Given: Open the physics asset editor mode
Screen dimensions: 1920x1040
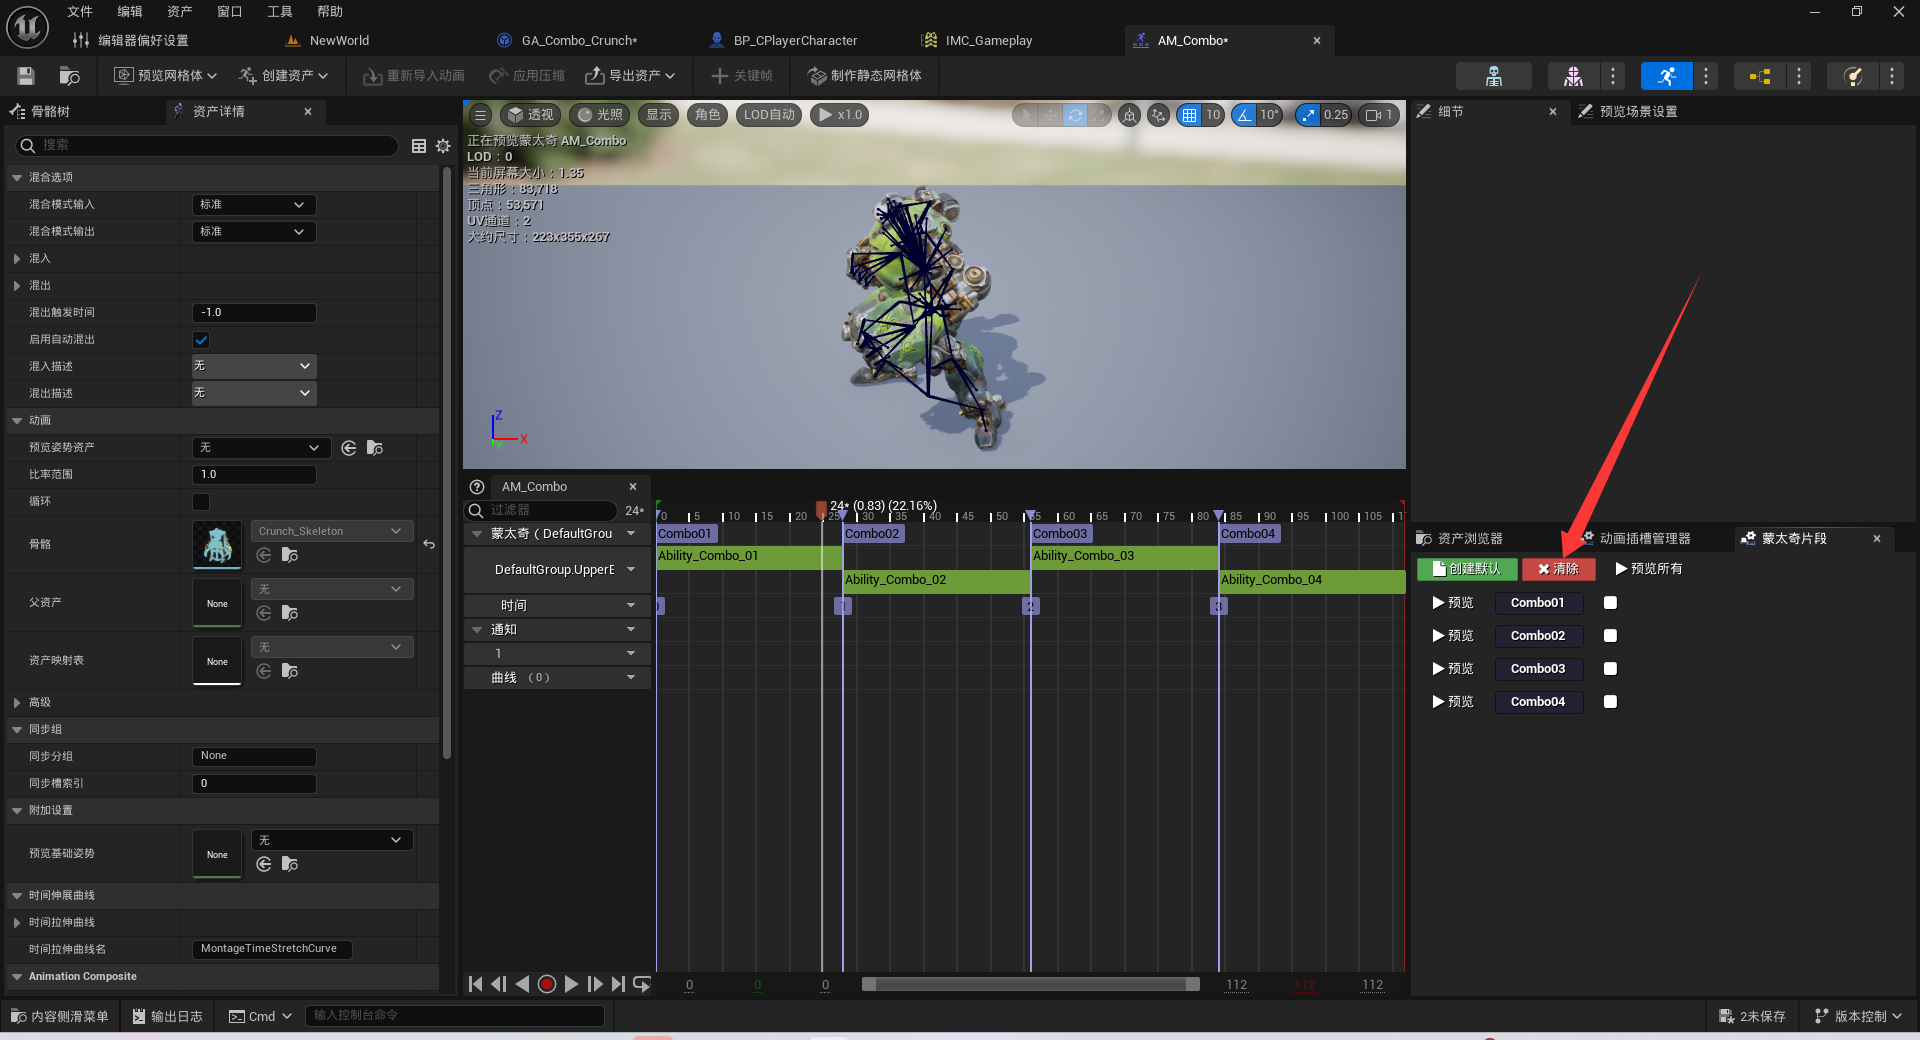Looking at the screenshot, I should tap(1853, 75).
